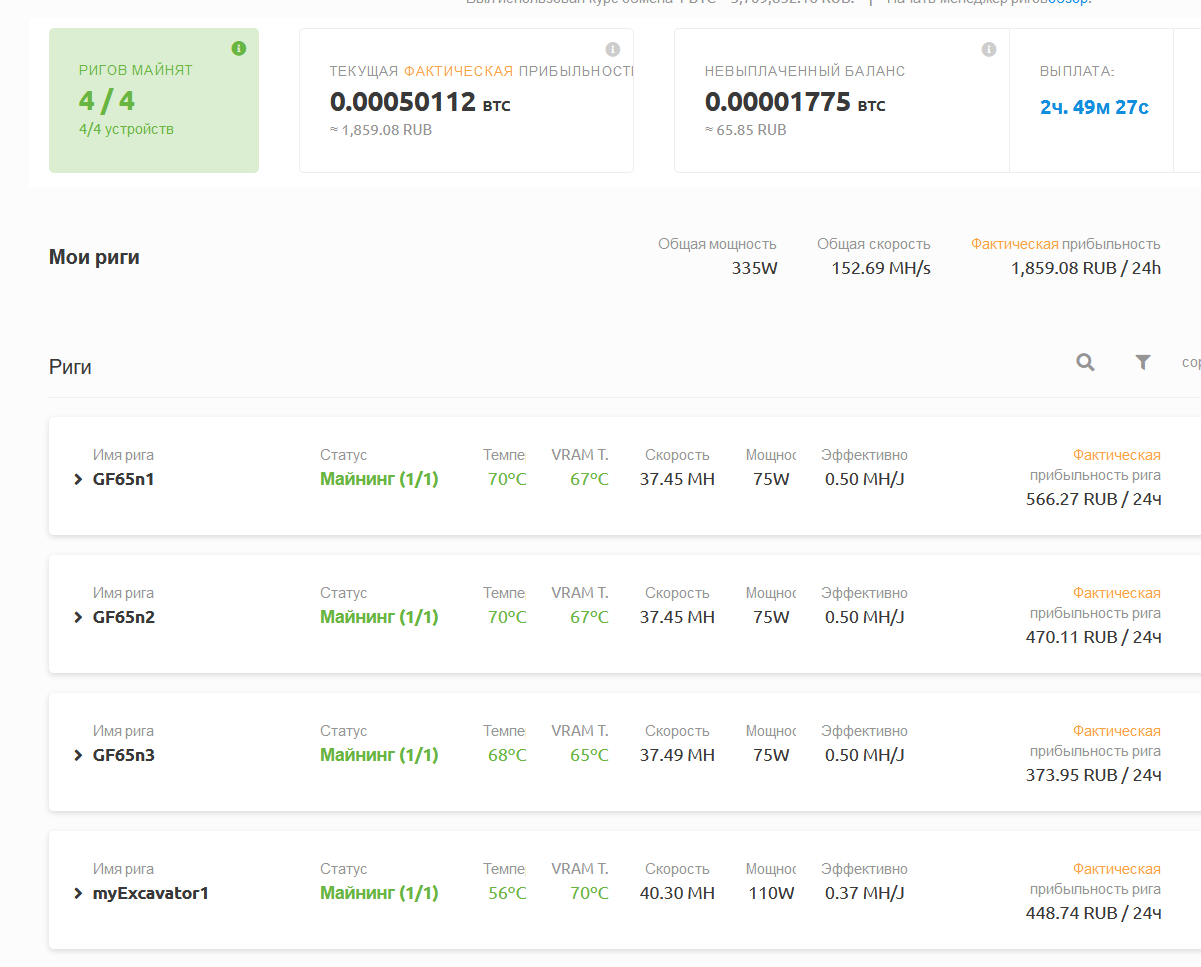Click ≈ 65.85 RUB under unpaid balance
Viewport: 1201px width, 967px height.
tap(745, 130)
